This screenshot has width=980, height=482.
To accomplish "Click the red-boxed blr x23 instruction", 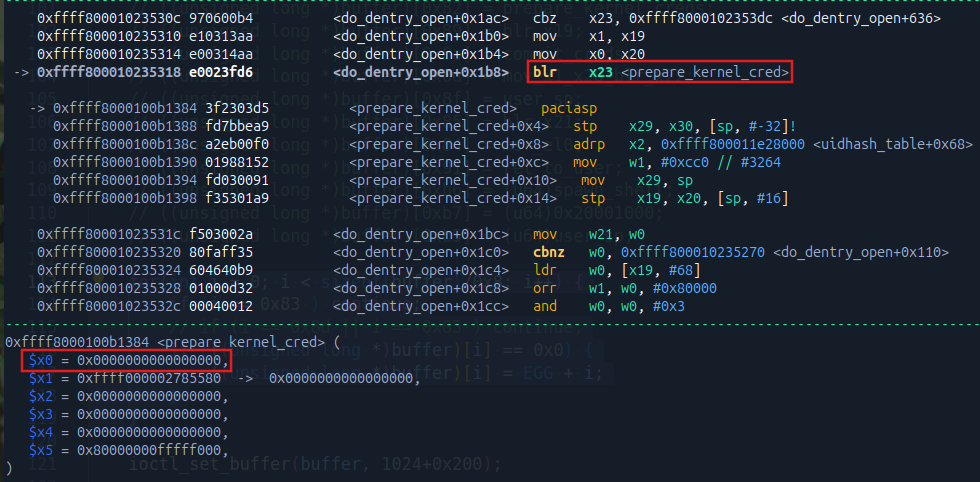I will tap(660, 72).
